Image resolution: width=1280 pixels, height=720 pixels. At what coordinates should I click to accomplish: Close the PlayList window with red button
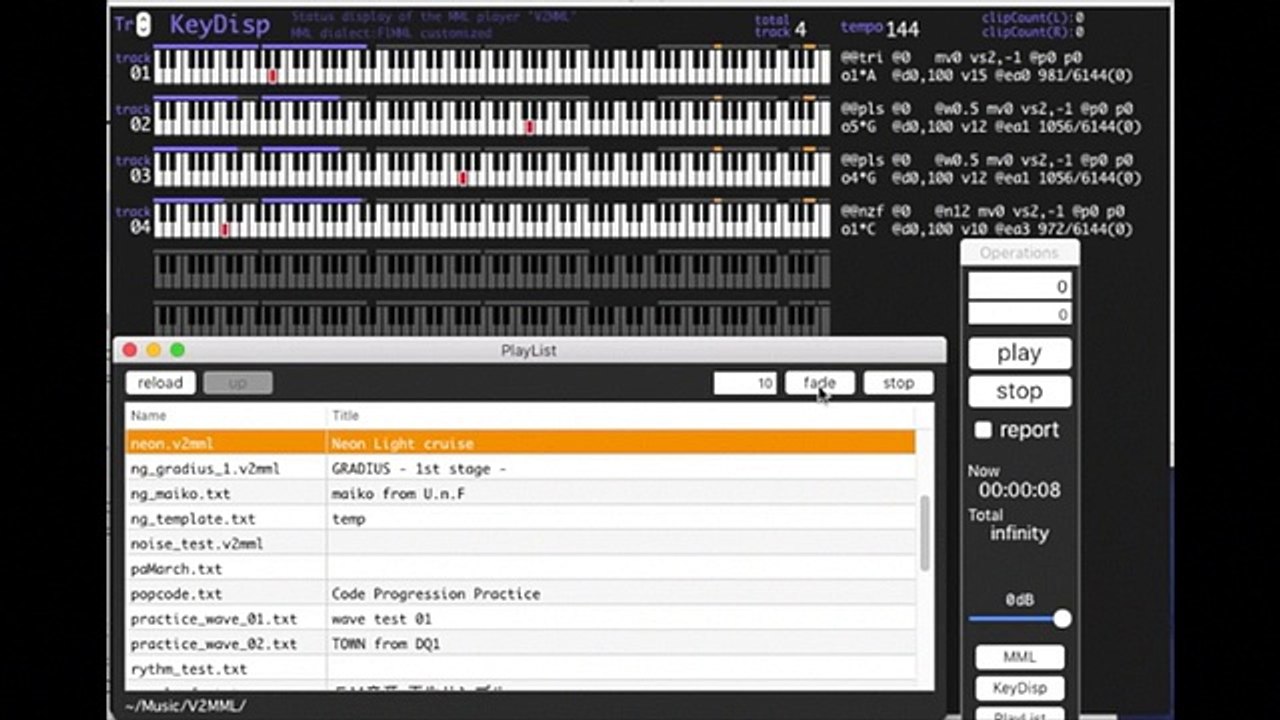(129, 350)
